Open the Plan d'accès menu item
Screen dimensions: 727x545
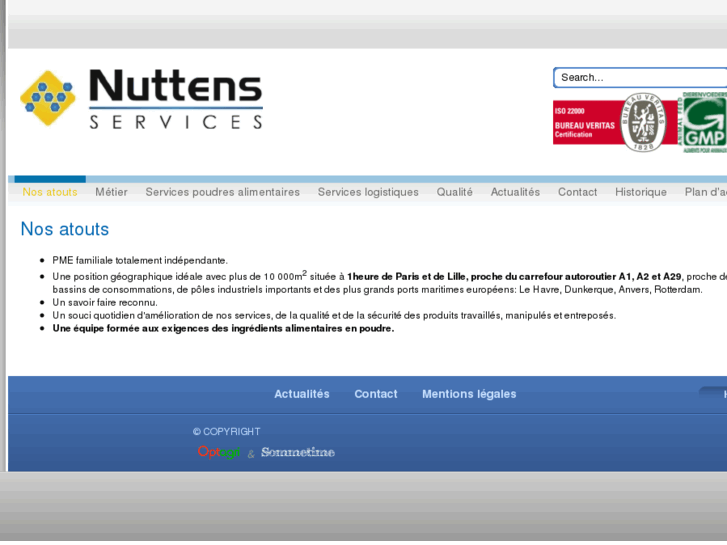tap(706, 192)
